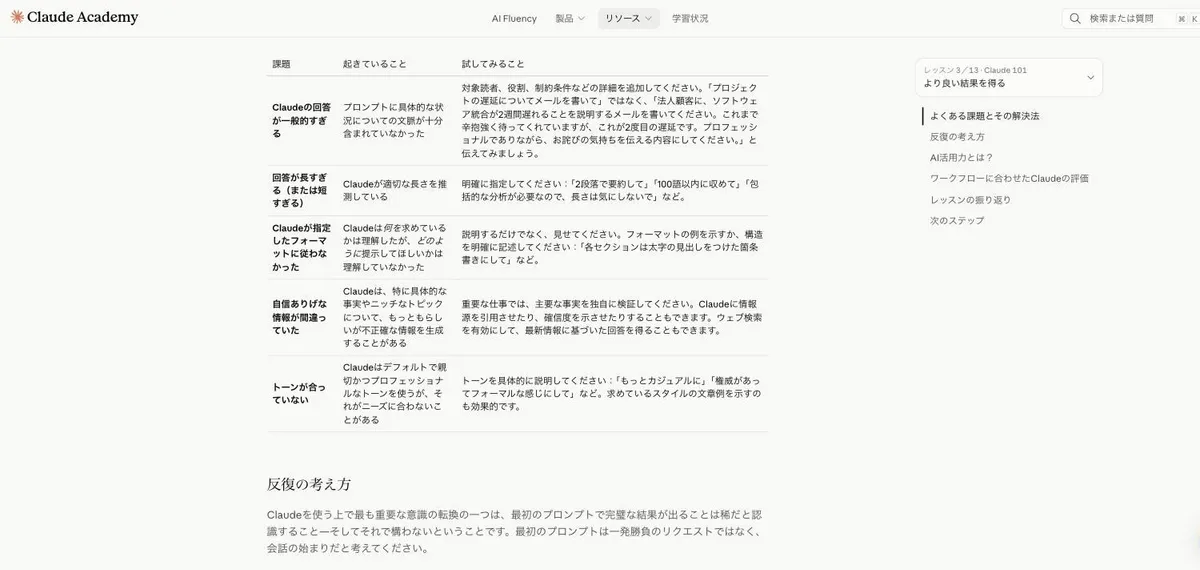Viewport: 1200px width, 570px height.
Task: Click the Claudeはデフォルトで親切かつプロフェッショナル cell
Action: click(394, 393)
